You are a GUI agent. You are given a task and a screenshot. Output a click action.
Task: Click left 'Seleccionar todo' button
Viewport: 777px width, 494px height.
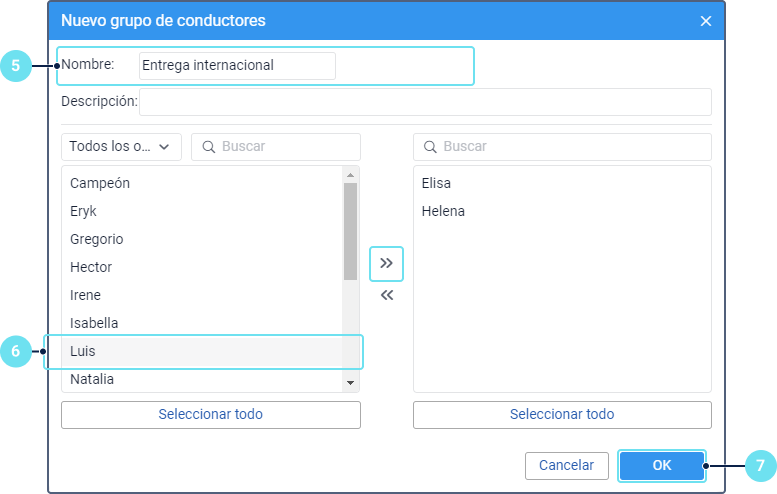point(210,415)
